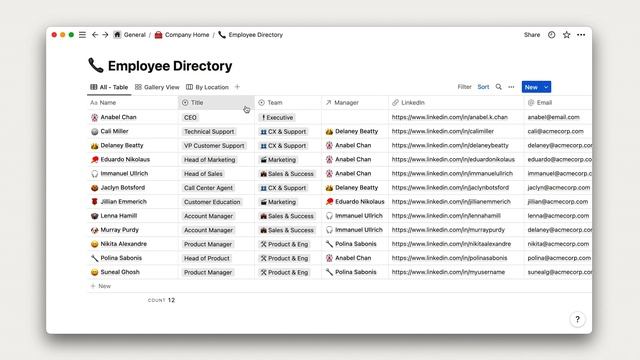Open the page updates clock icon

[x=551, y=35]
